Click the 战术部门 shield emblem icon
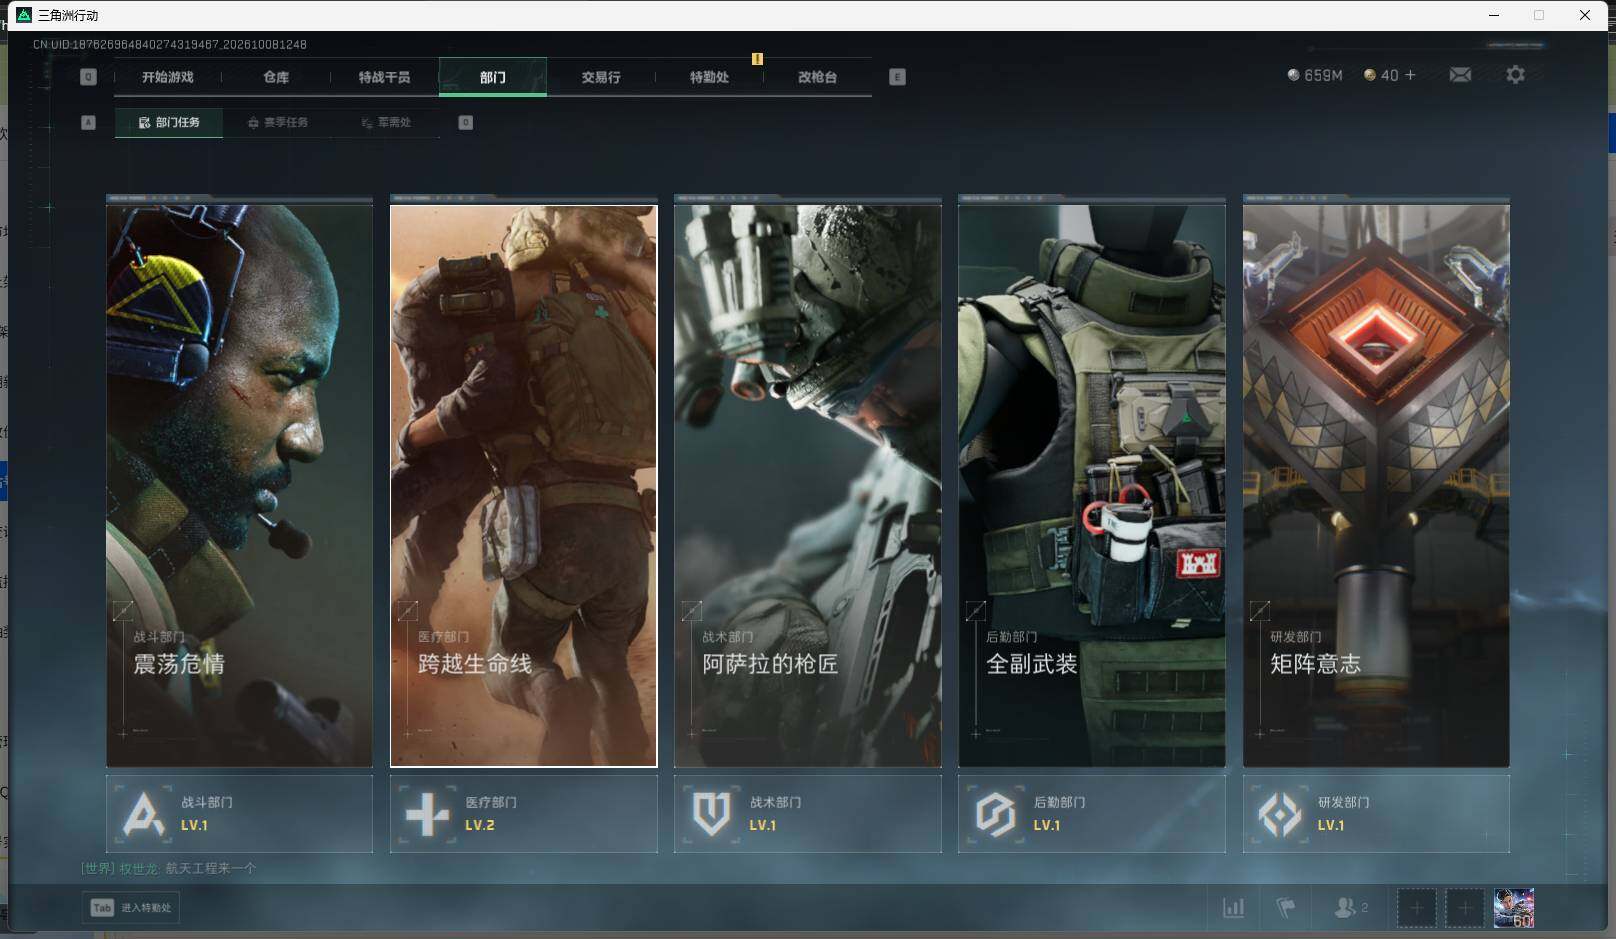 click(711, 814)
